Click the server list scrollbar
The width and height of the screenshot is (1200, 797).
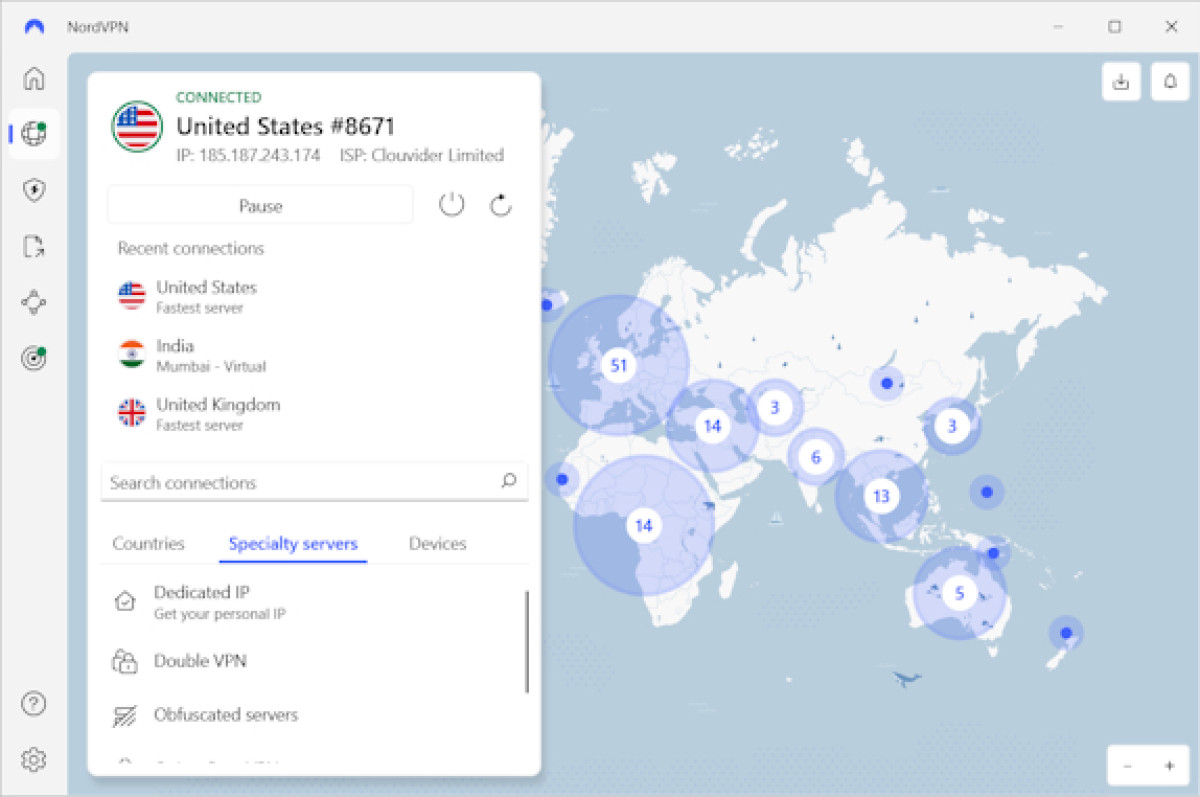527,641
